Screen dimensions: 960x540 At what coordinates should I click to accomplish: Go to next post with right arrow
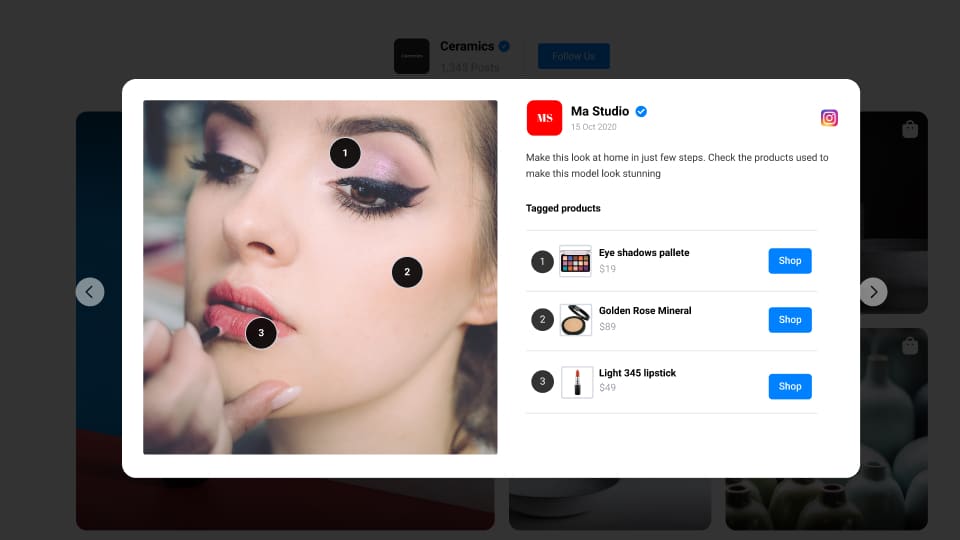click(x=873, y=291)
